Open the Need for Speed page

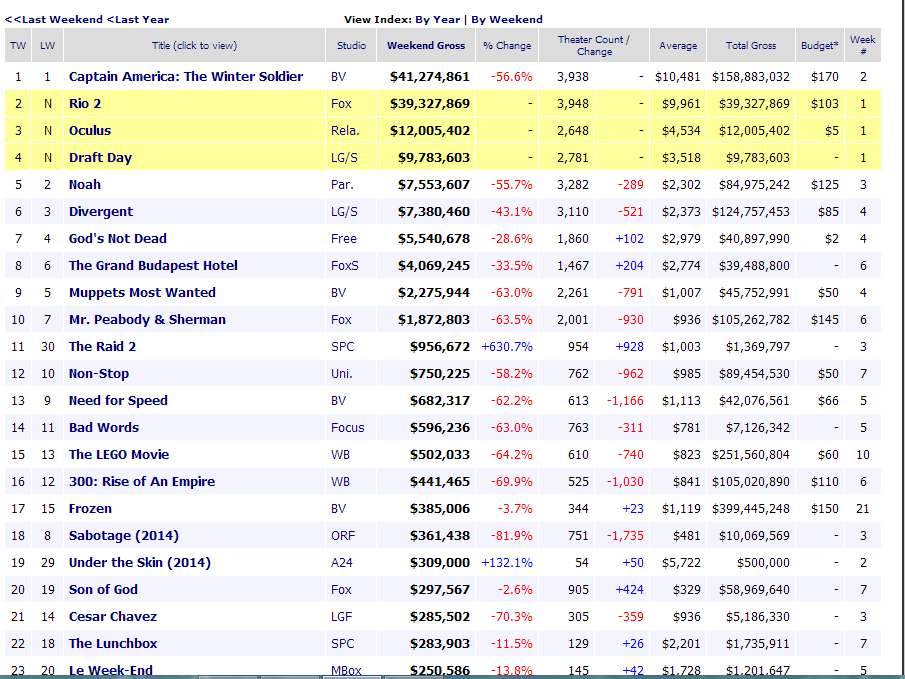(x=118, y=401)
